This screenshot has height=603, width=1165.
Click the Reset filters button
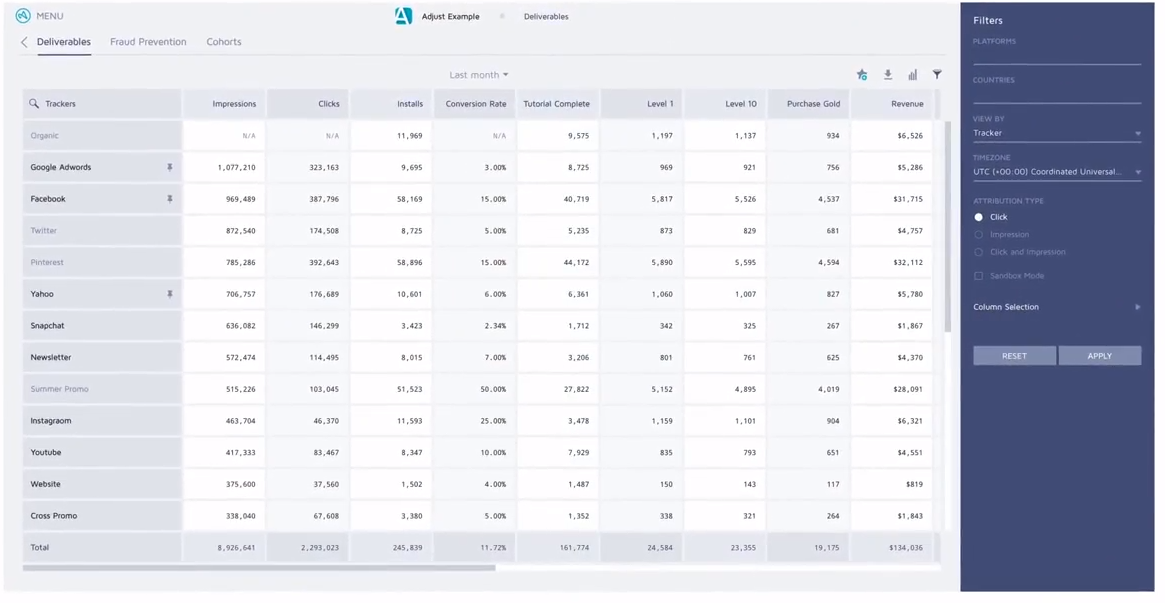(x=1014, y=356)
